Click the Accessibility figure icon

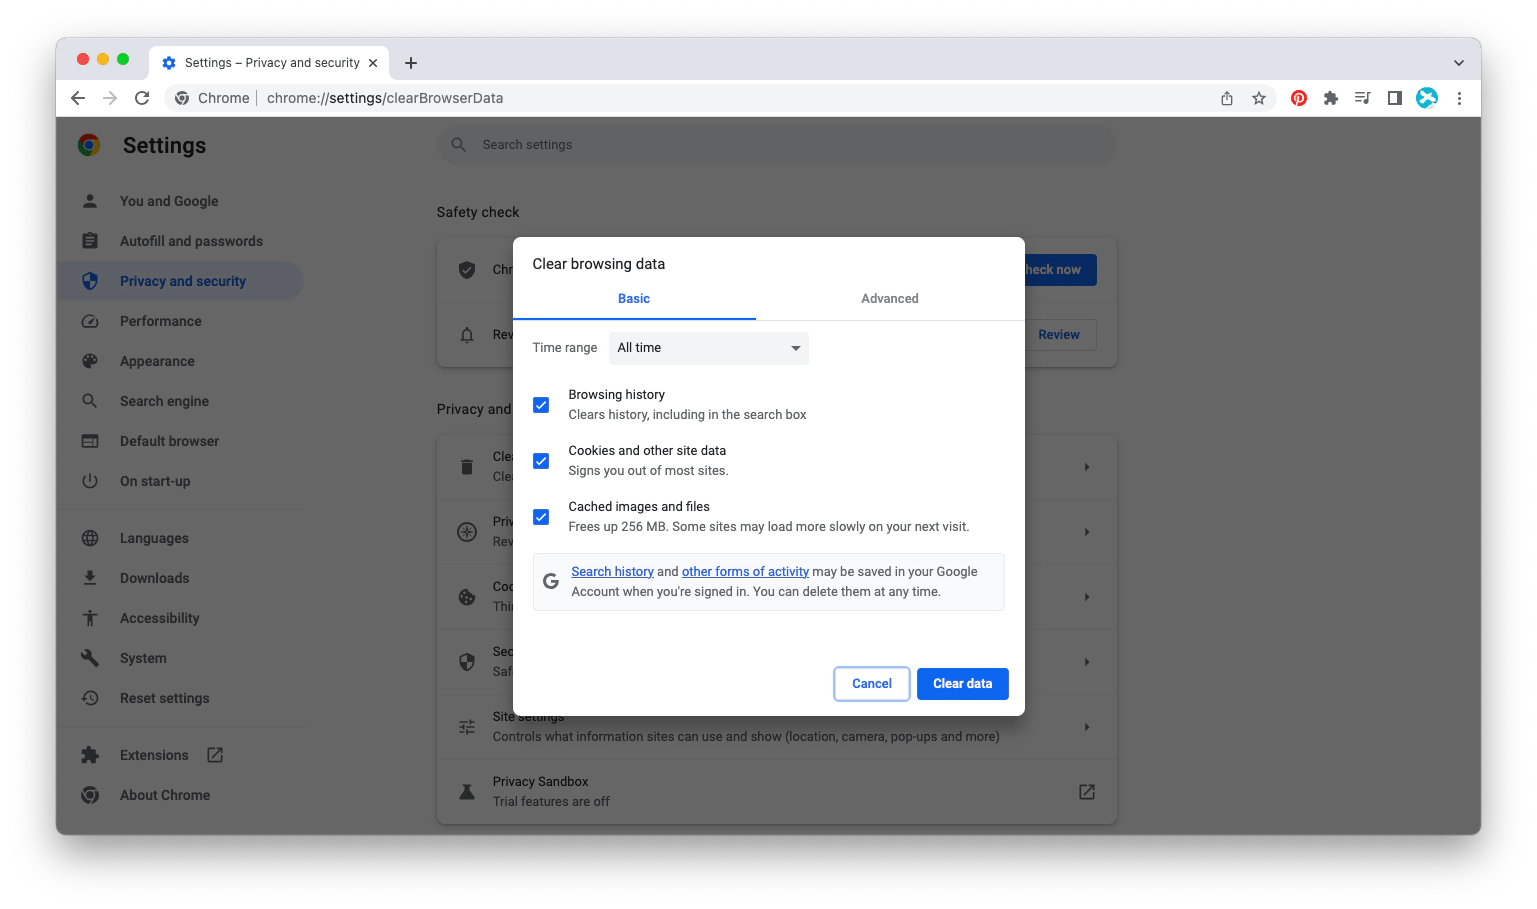pos(90,618)
